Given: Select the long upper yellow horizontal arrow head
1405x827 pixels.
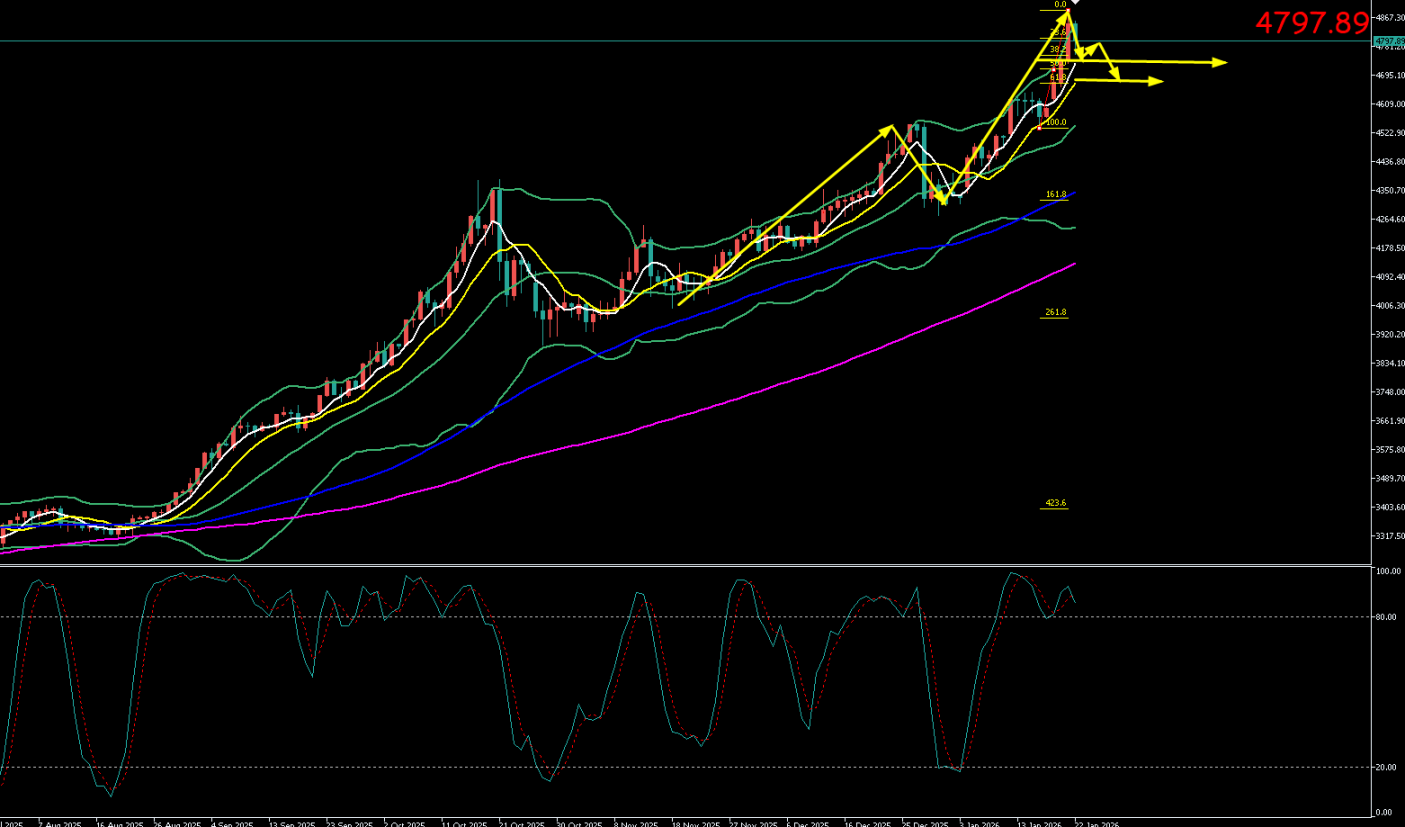Looking at the screenshot, I should pos(1220,63).
